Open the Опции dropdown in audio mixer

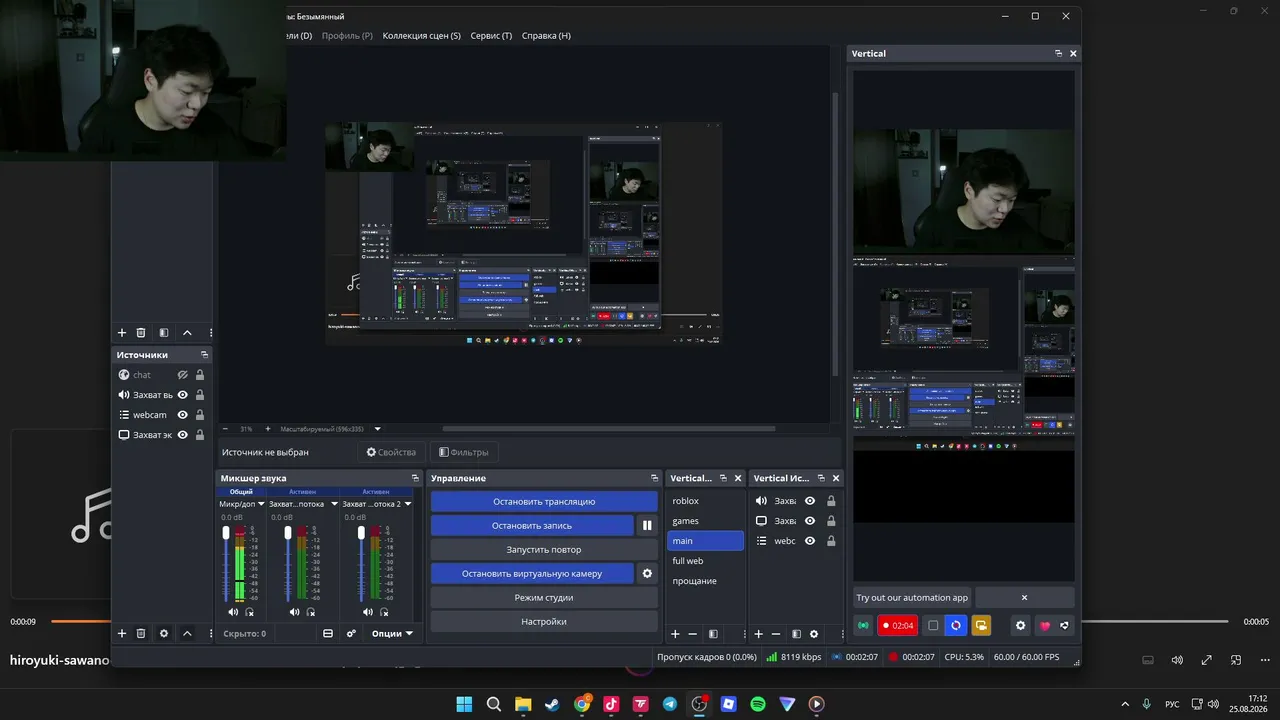(x=393, y=633)
